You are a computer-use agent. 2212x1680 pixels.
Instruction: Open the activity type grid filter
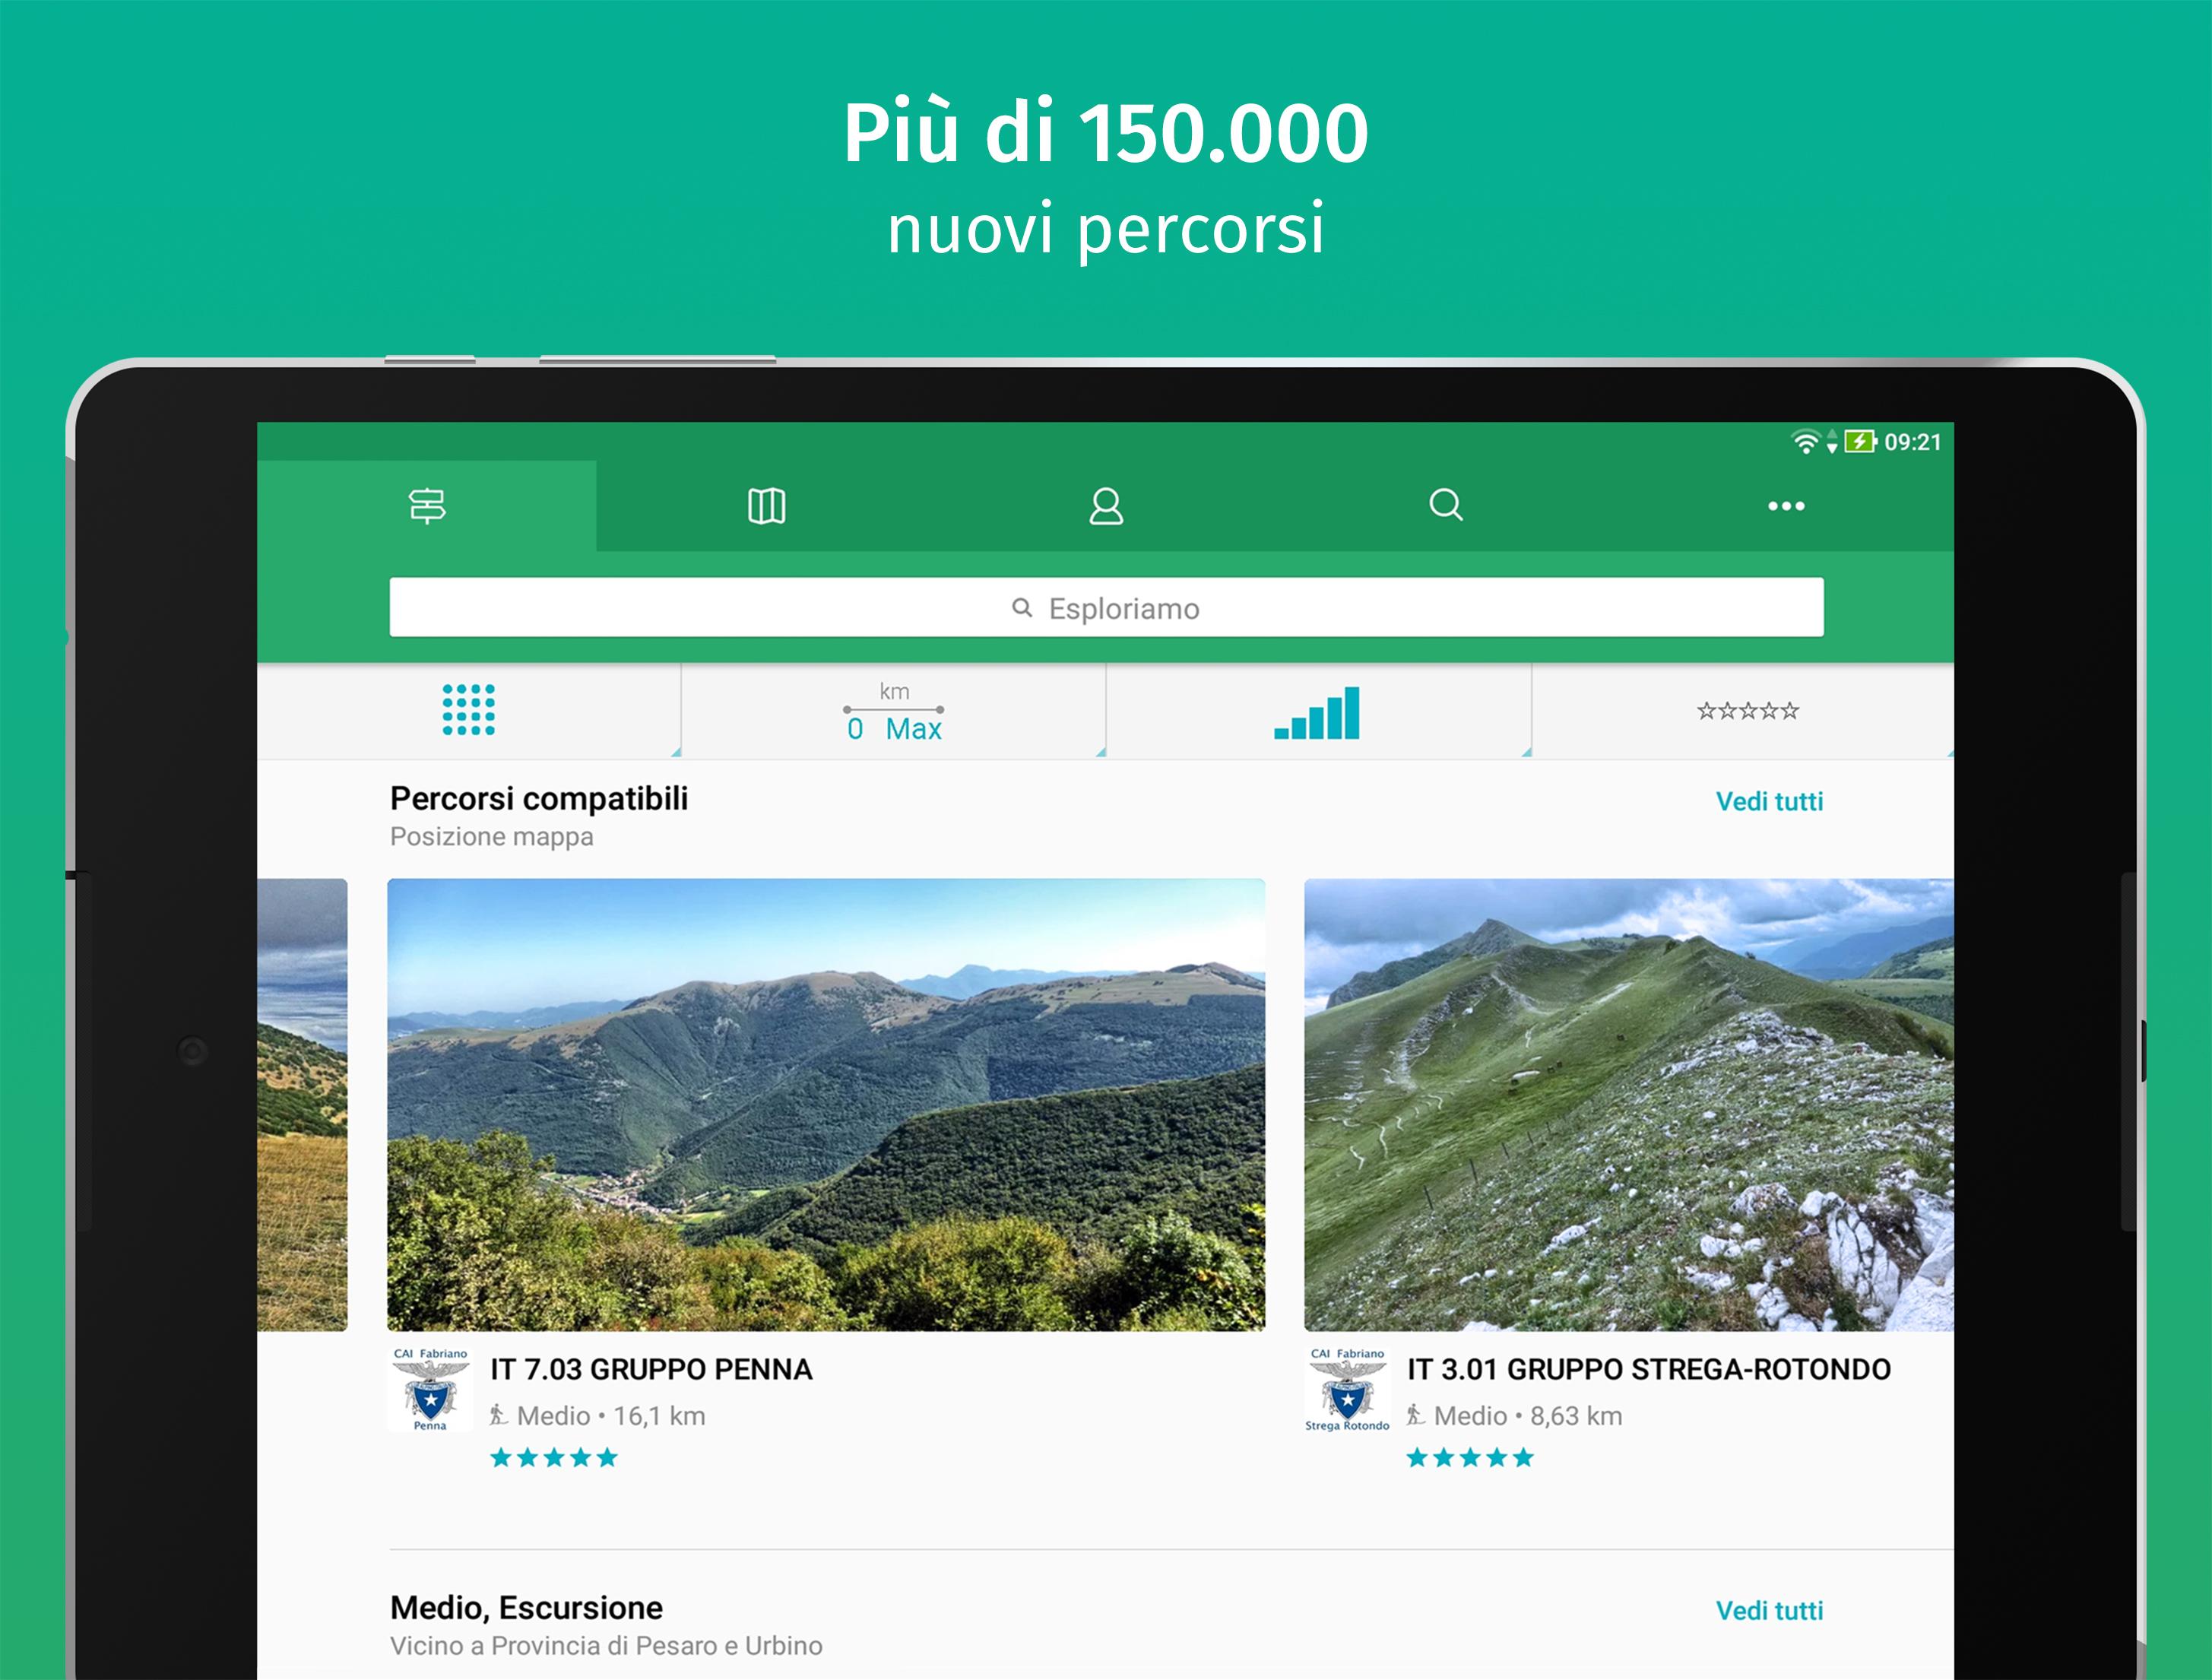pyautogui.click(x=469, y=711)
